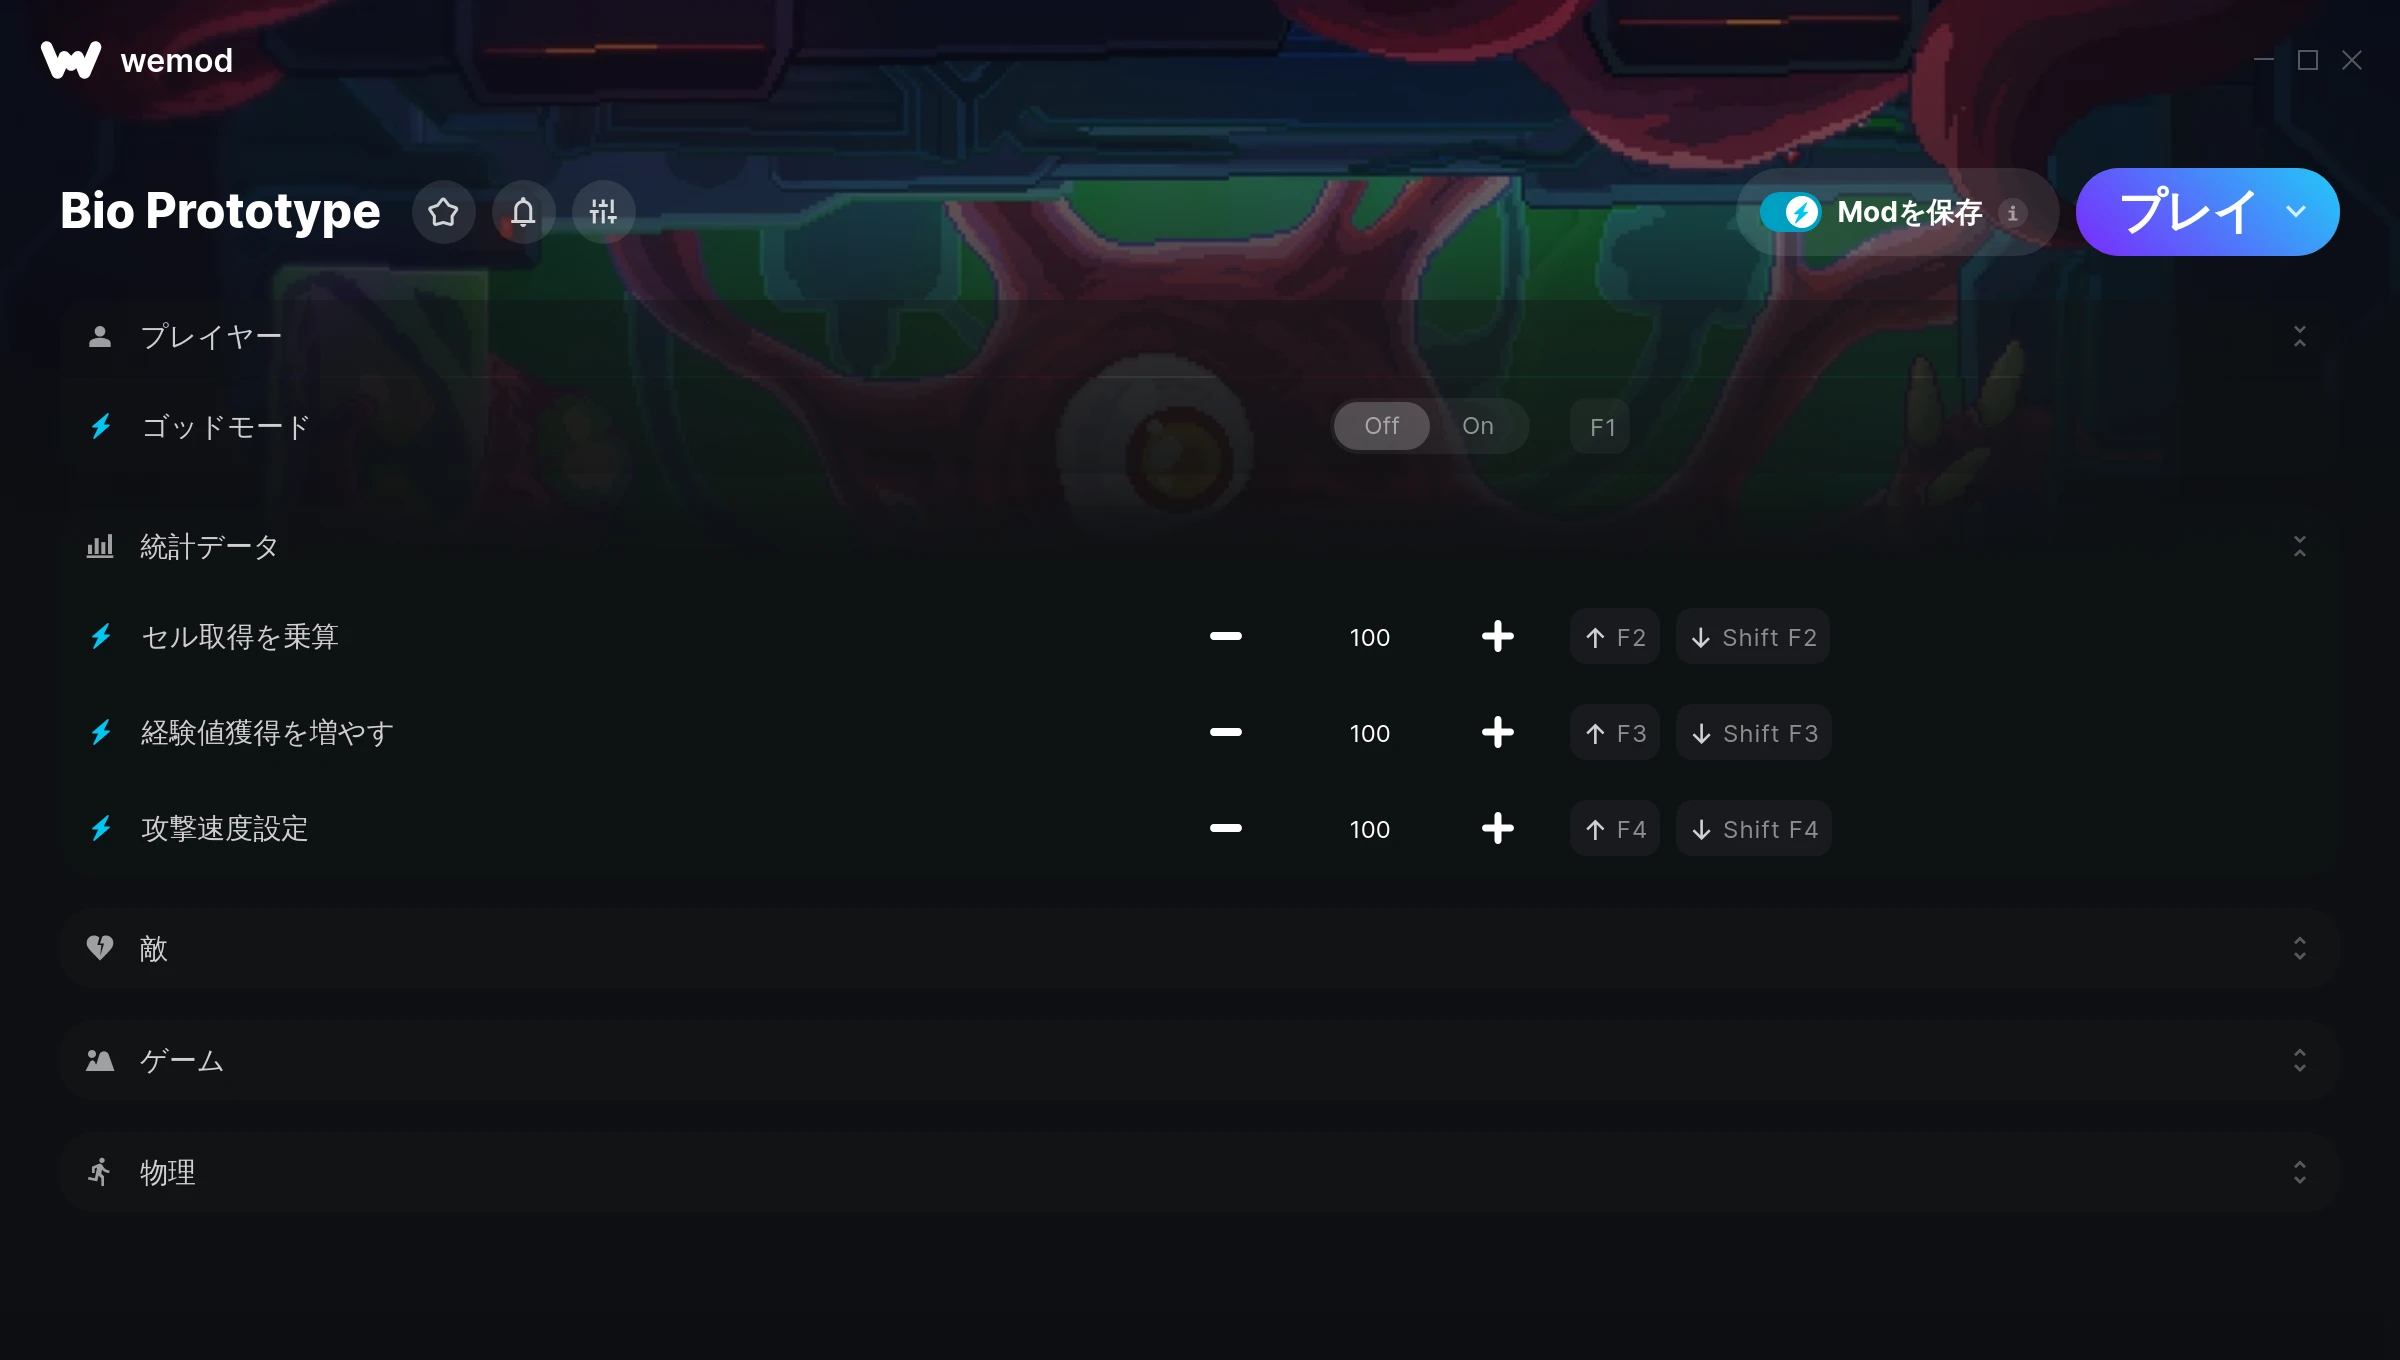The height and width of the screenshot is (1360, 2400).
Task: Open settings sliders icon next to bell
Action: pyautogui.click(x=603, y=211)
